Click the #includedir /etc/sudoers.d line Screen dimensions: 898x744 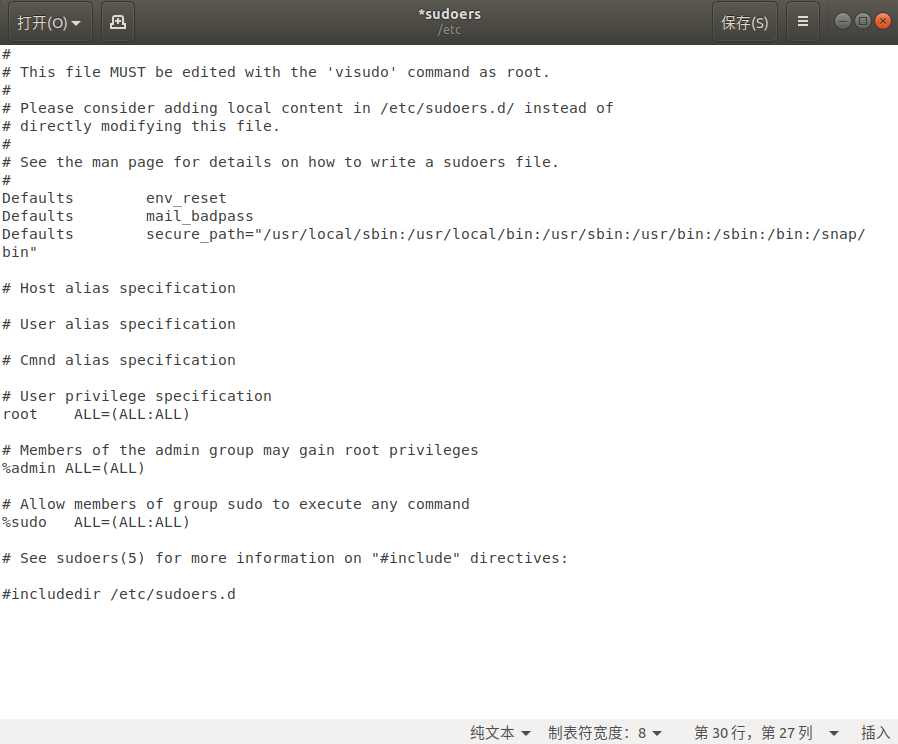point(119,594)
